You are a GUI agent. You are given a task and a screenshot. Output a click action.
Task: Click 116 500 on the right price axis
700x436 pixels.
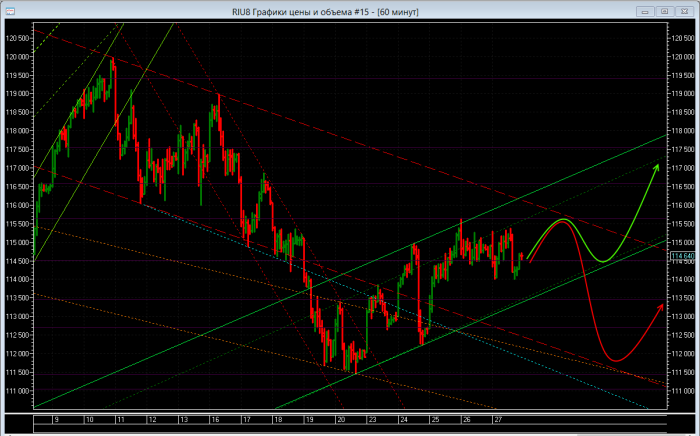pos(683,187)
